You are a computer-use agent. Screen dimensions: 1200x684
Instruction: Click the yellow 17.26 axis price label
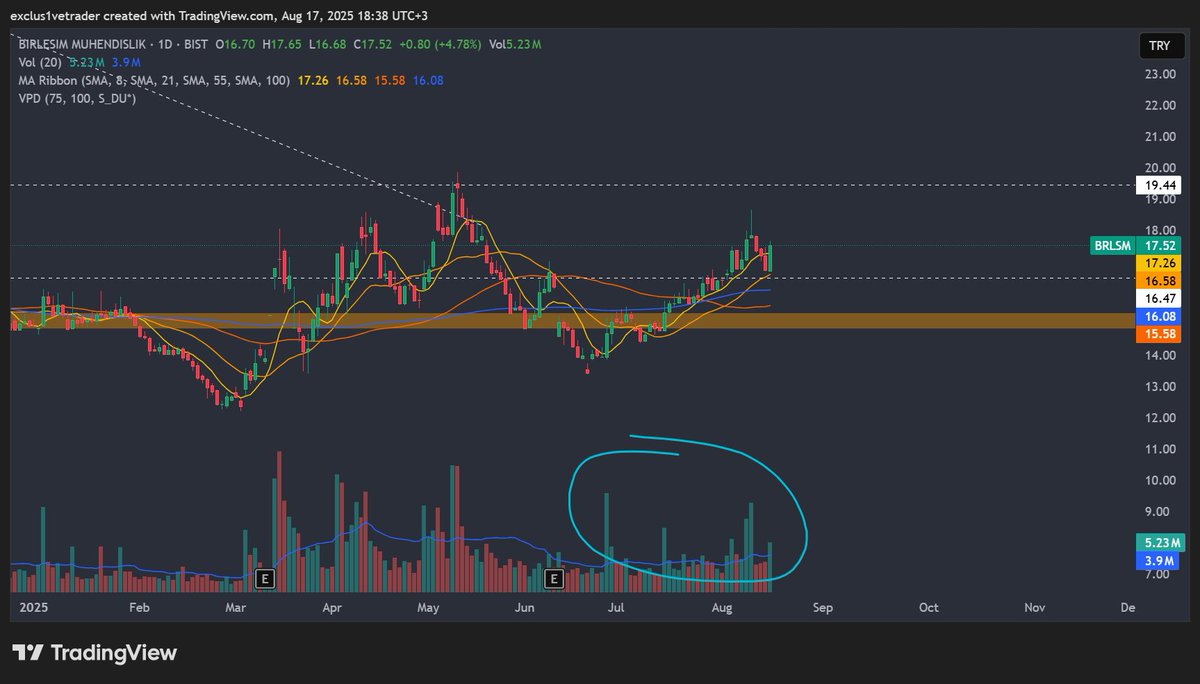pyautogui.click(x=1158, y=262)
